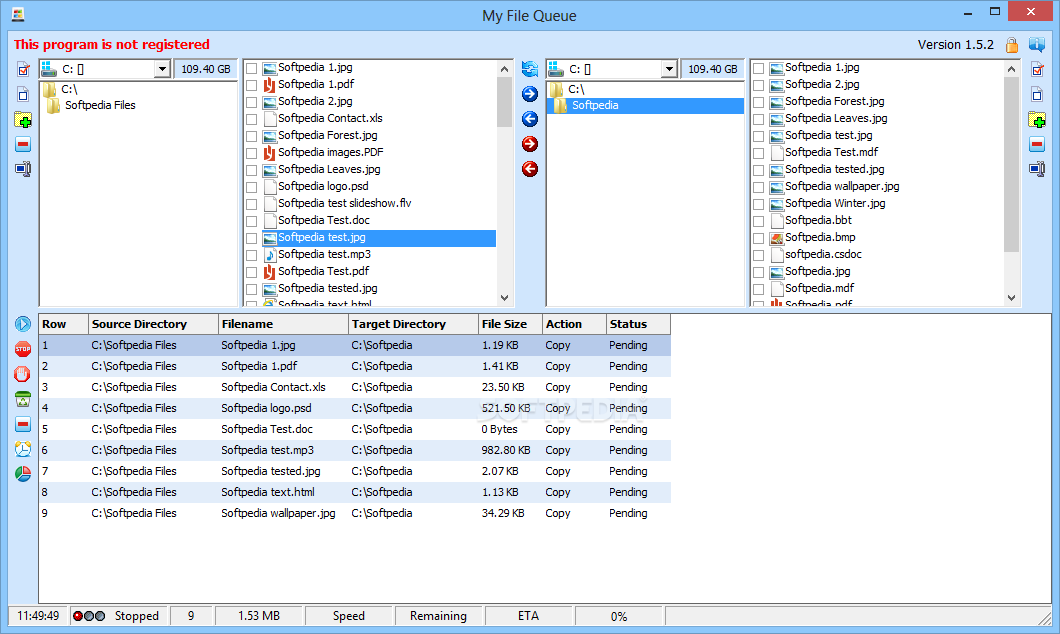This screenshot has height=634, width=1060.
Task: Start the queue with the blue play icon
Action: click(x=23, y=324)
